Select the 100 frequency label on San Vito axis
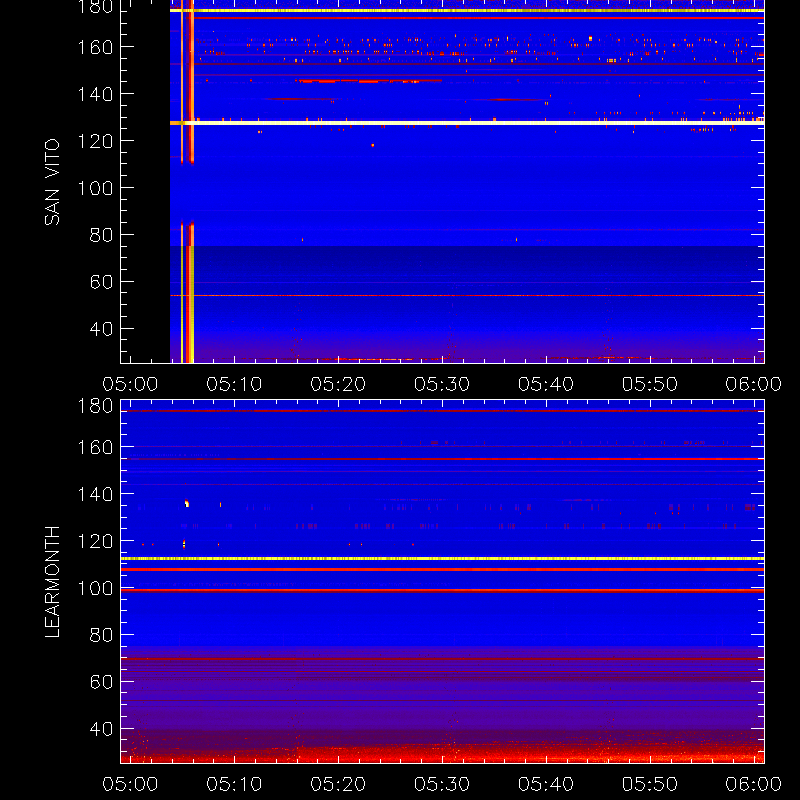 point(95,188)
